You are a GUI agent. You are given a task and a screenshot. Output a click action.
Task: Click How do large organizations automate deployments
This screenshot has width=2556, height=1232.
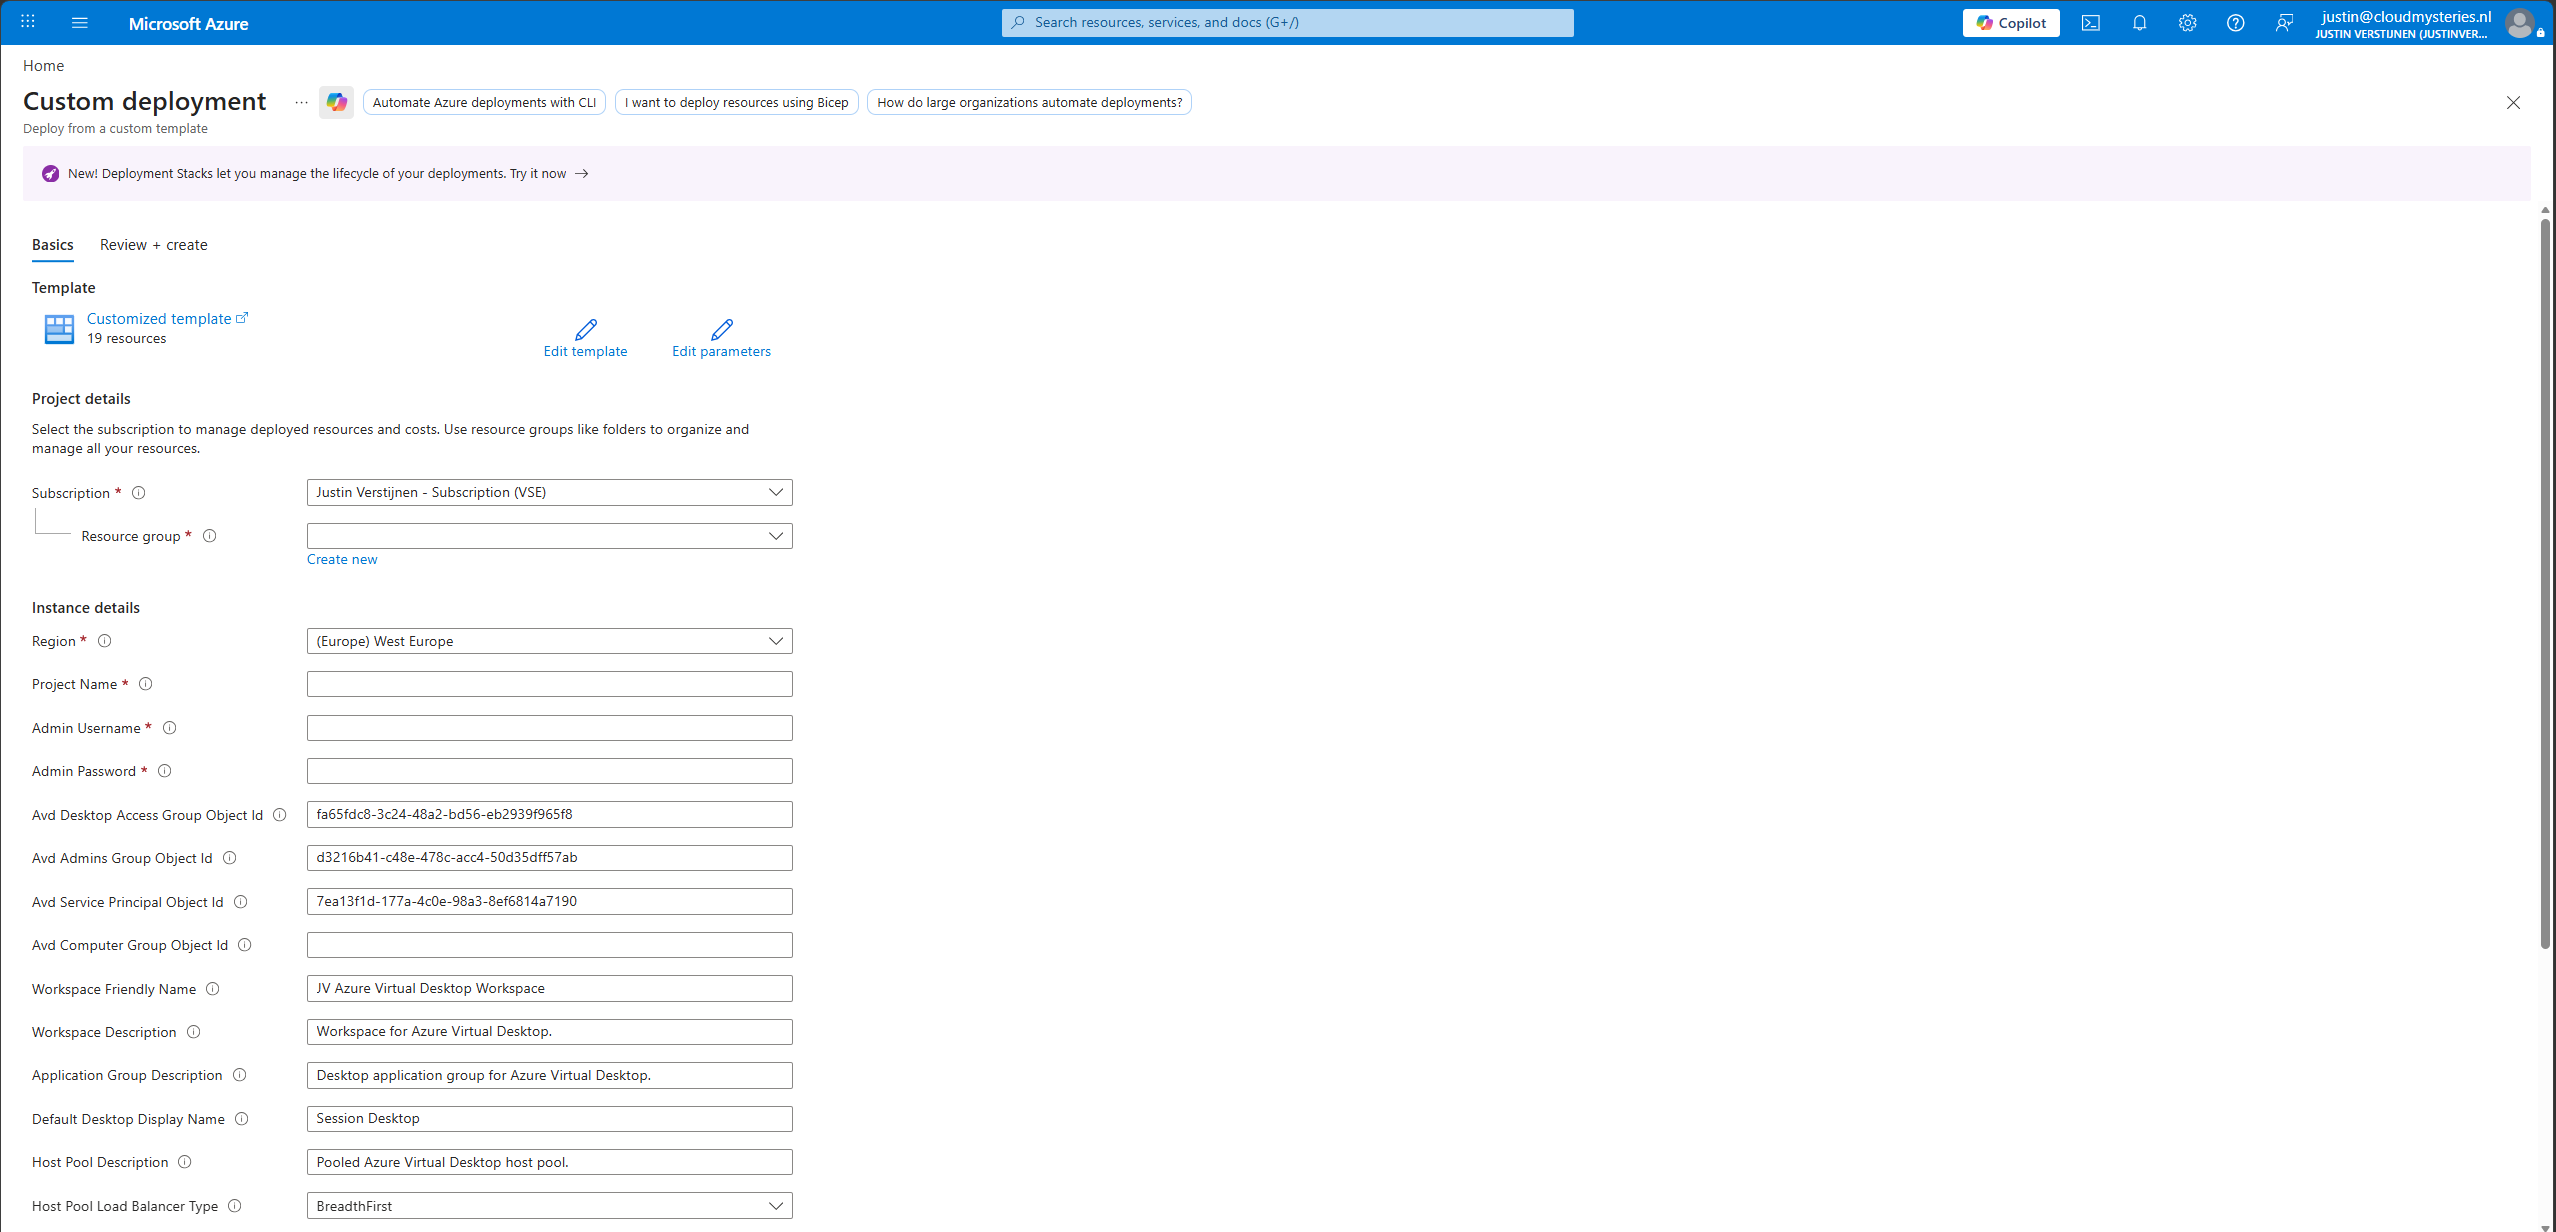point(1030,102)
